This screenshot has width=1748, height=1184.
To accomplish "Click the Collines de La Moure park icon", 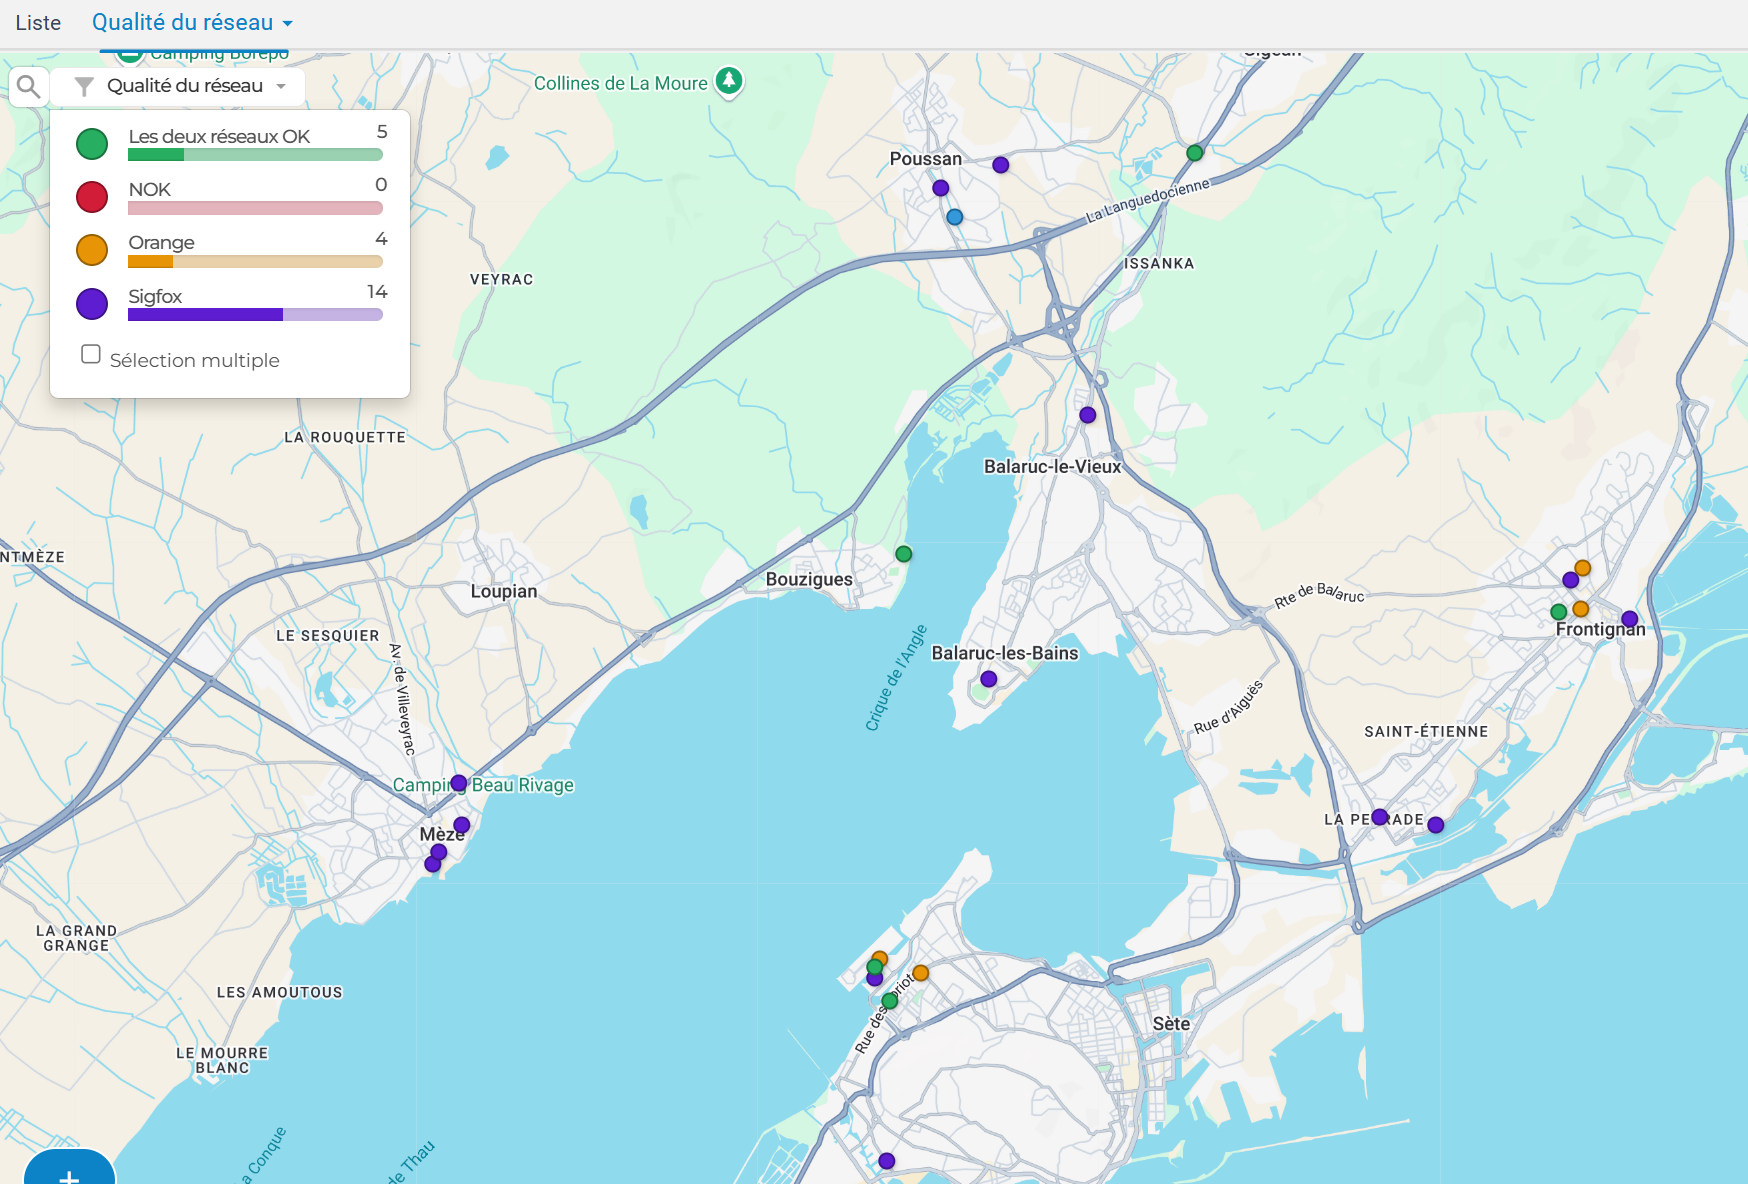I will tap(729, 81).
